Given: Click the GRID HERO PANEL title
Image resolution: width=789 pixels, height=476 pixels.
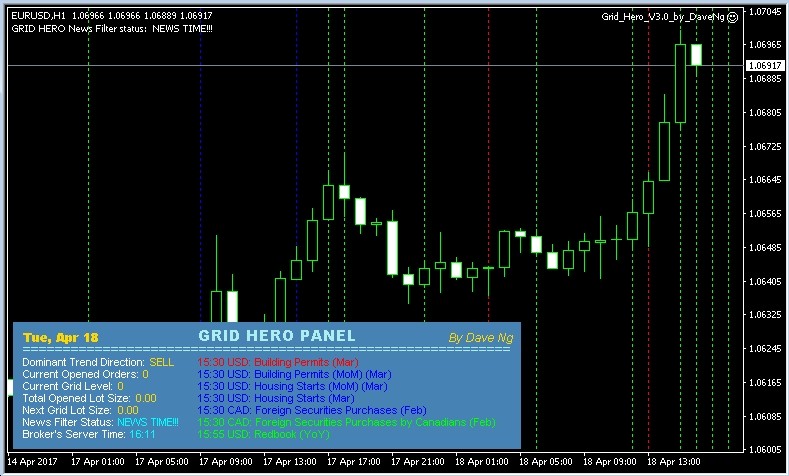Looking at the screenshot, I should click(277, 336).
